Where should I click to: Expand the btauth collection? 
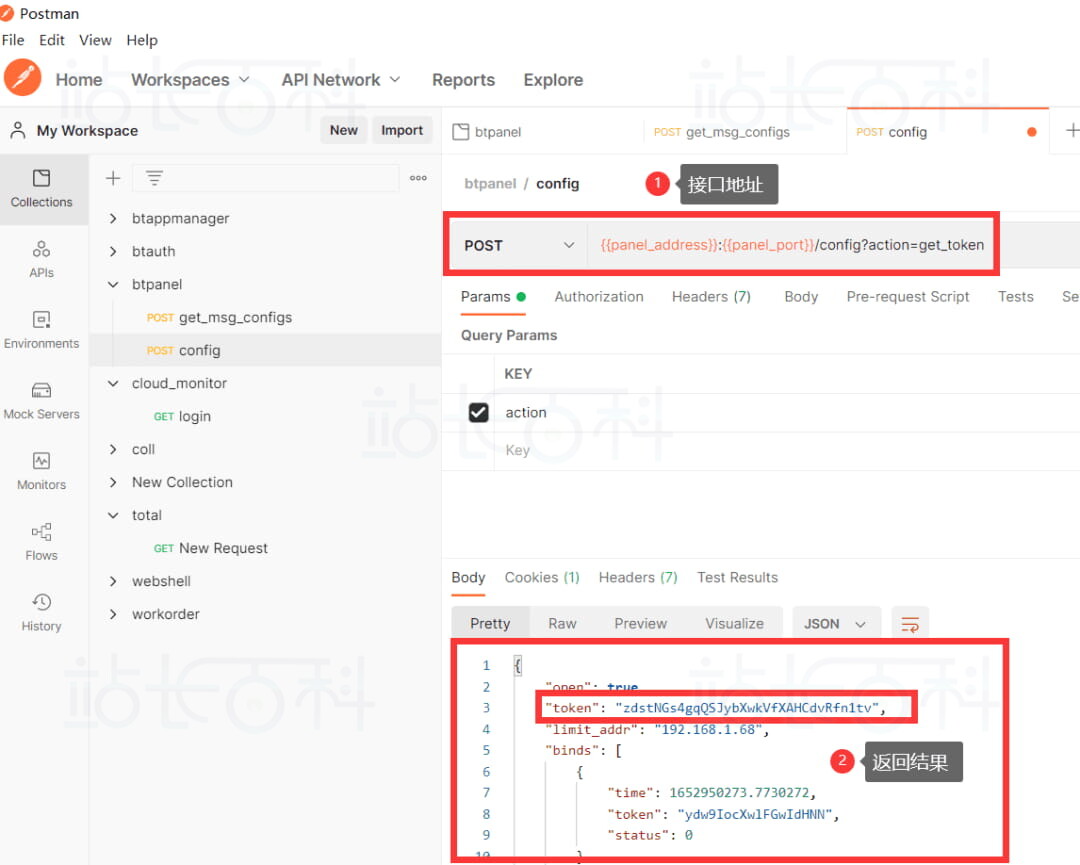pos(113,251)
